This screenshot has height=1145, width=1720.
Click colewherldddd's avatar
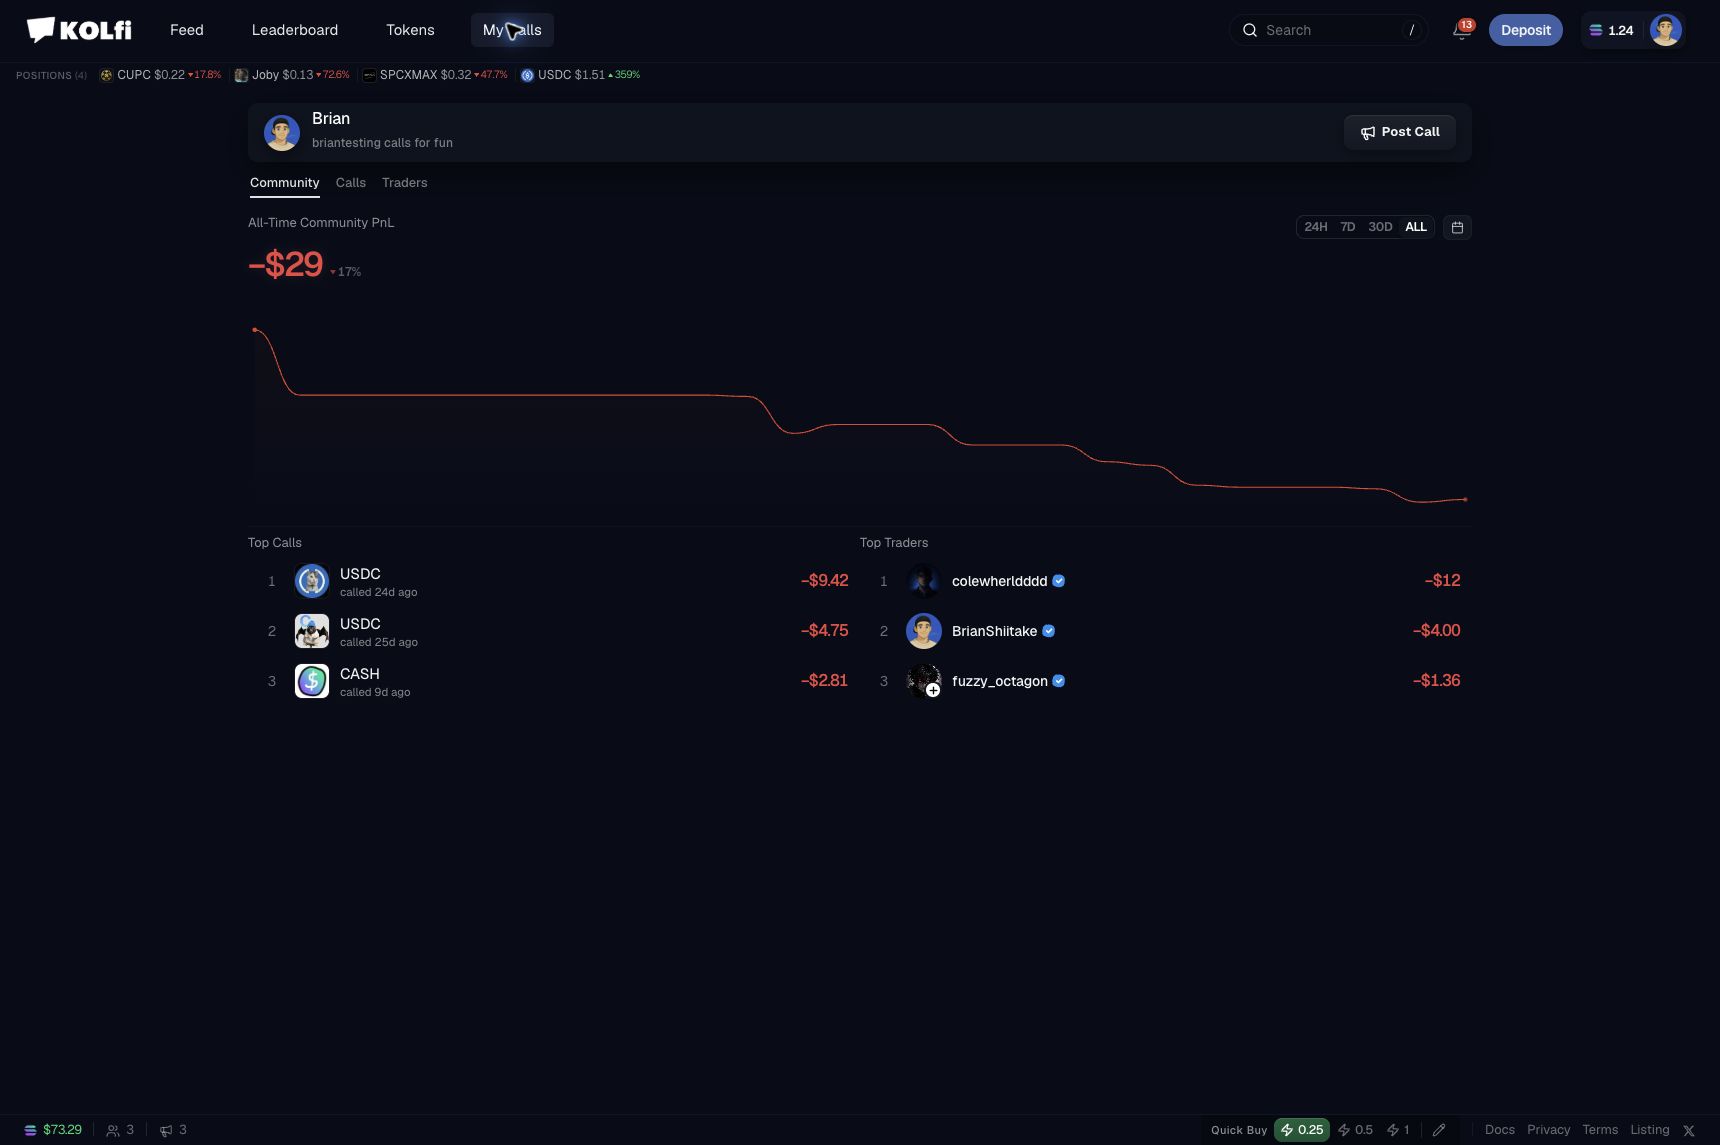pyautogui.click(x=923, y=581)
